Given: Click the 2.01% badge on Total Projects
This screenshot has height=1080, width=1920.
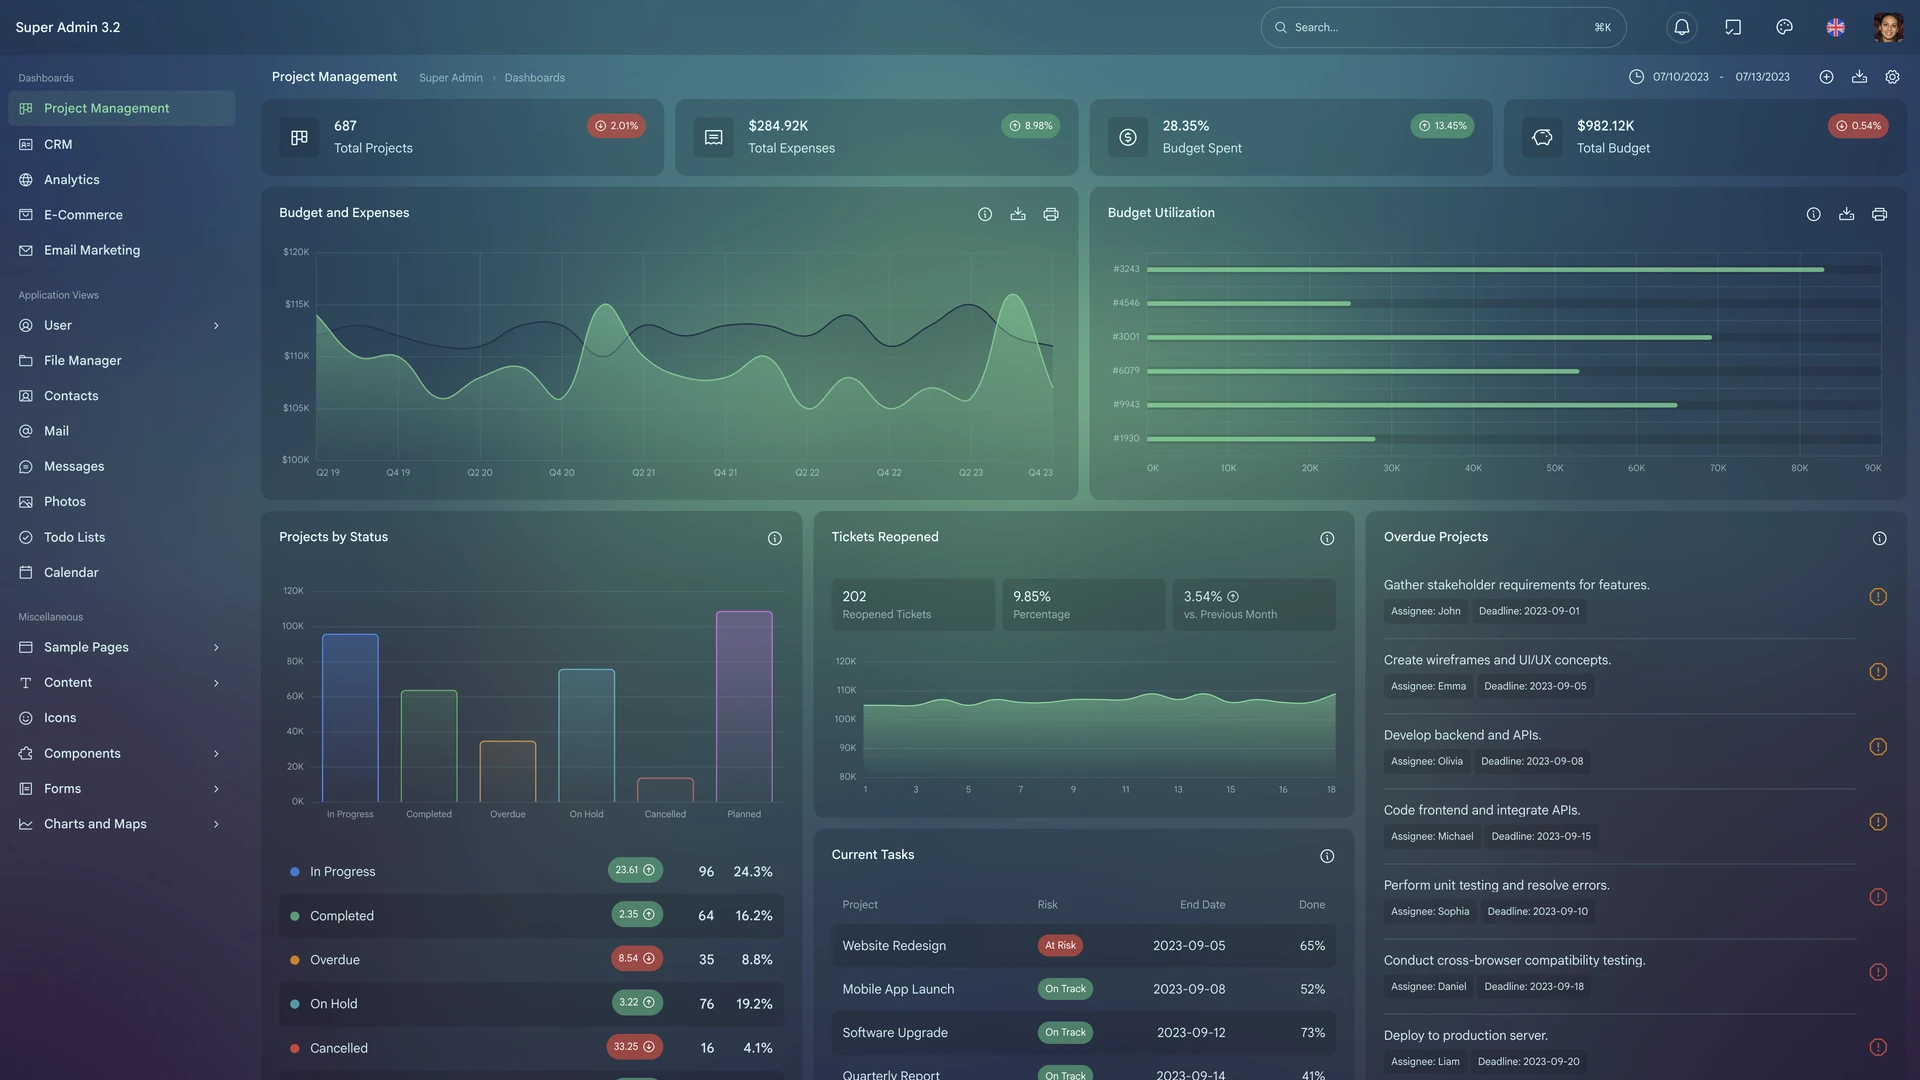Looking at the screenshot, I should click(x=616, y=126).
